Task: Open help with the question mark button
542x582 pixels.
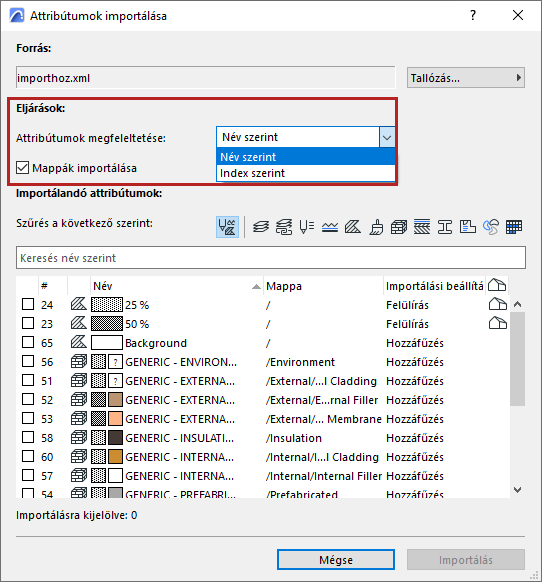Action: 473,15
